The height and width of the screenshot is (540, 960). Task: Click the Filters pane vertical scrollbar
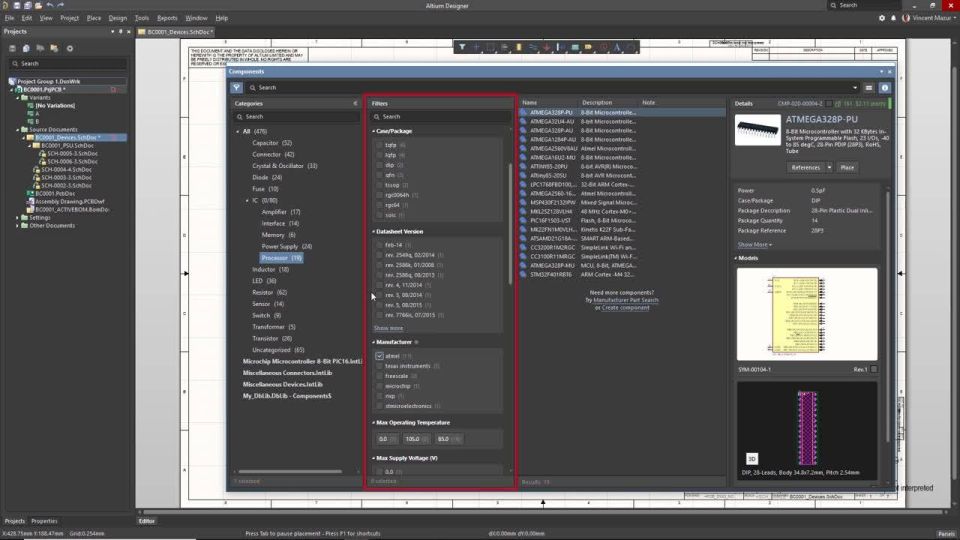511,223
